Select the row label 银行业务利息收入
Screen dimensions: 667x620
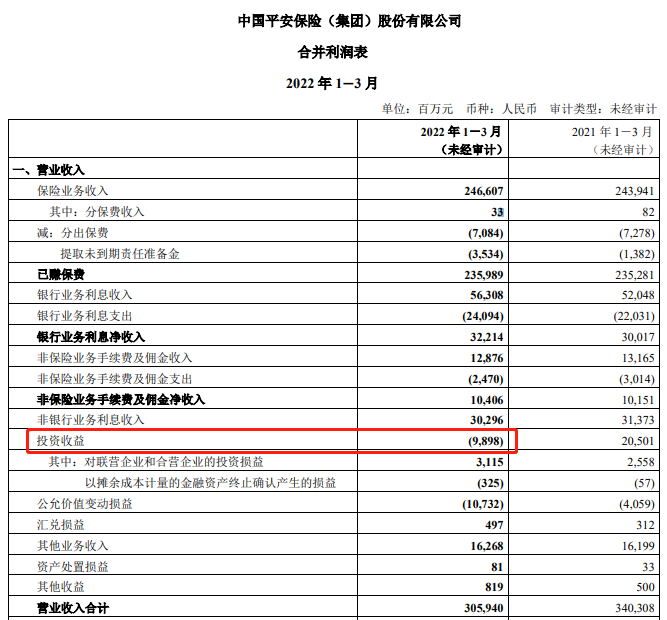pyautogui.click(x=85, y=295)
